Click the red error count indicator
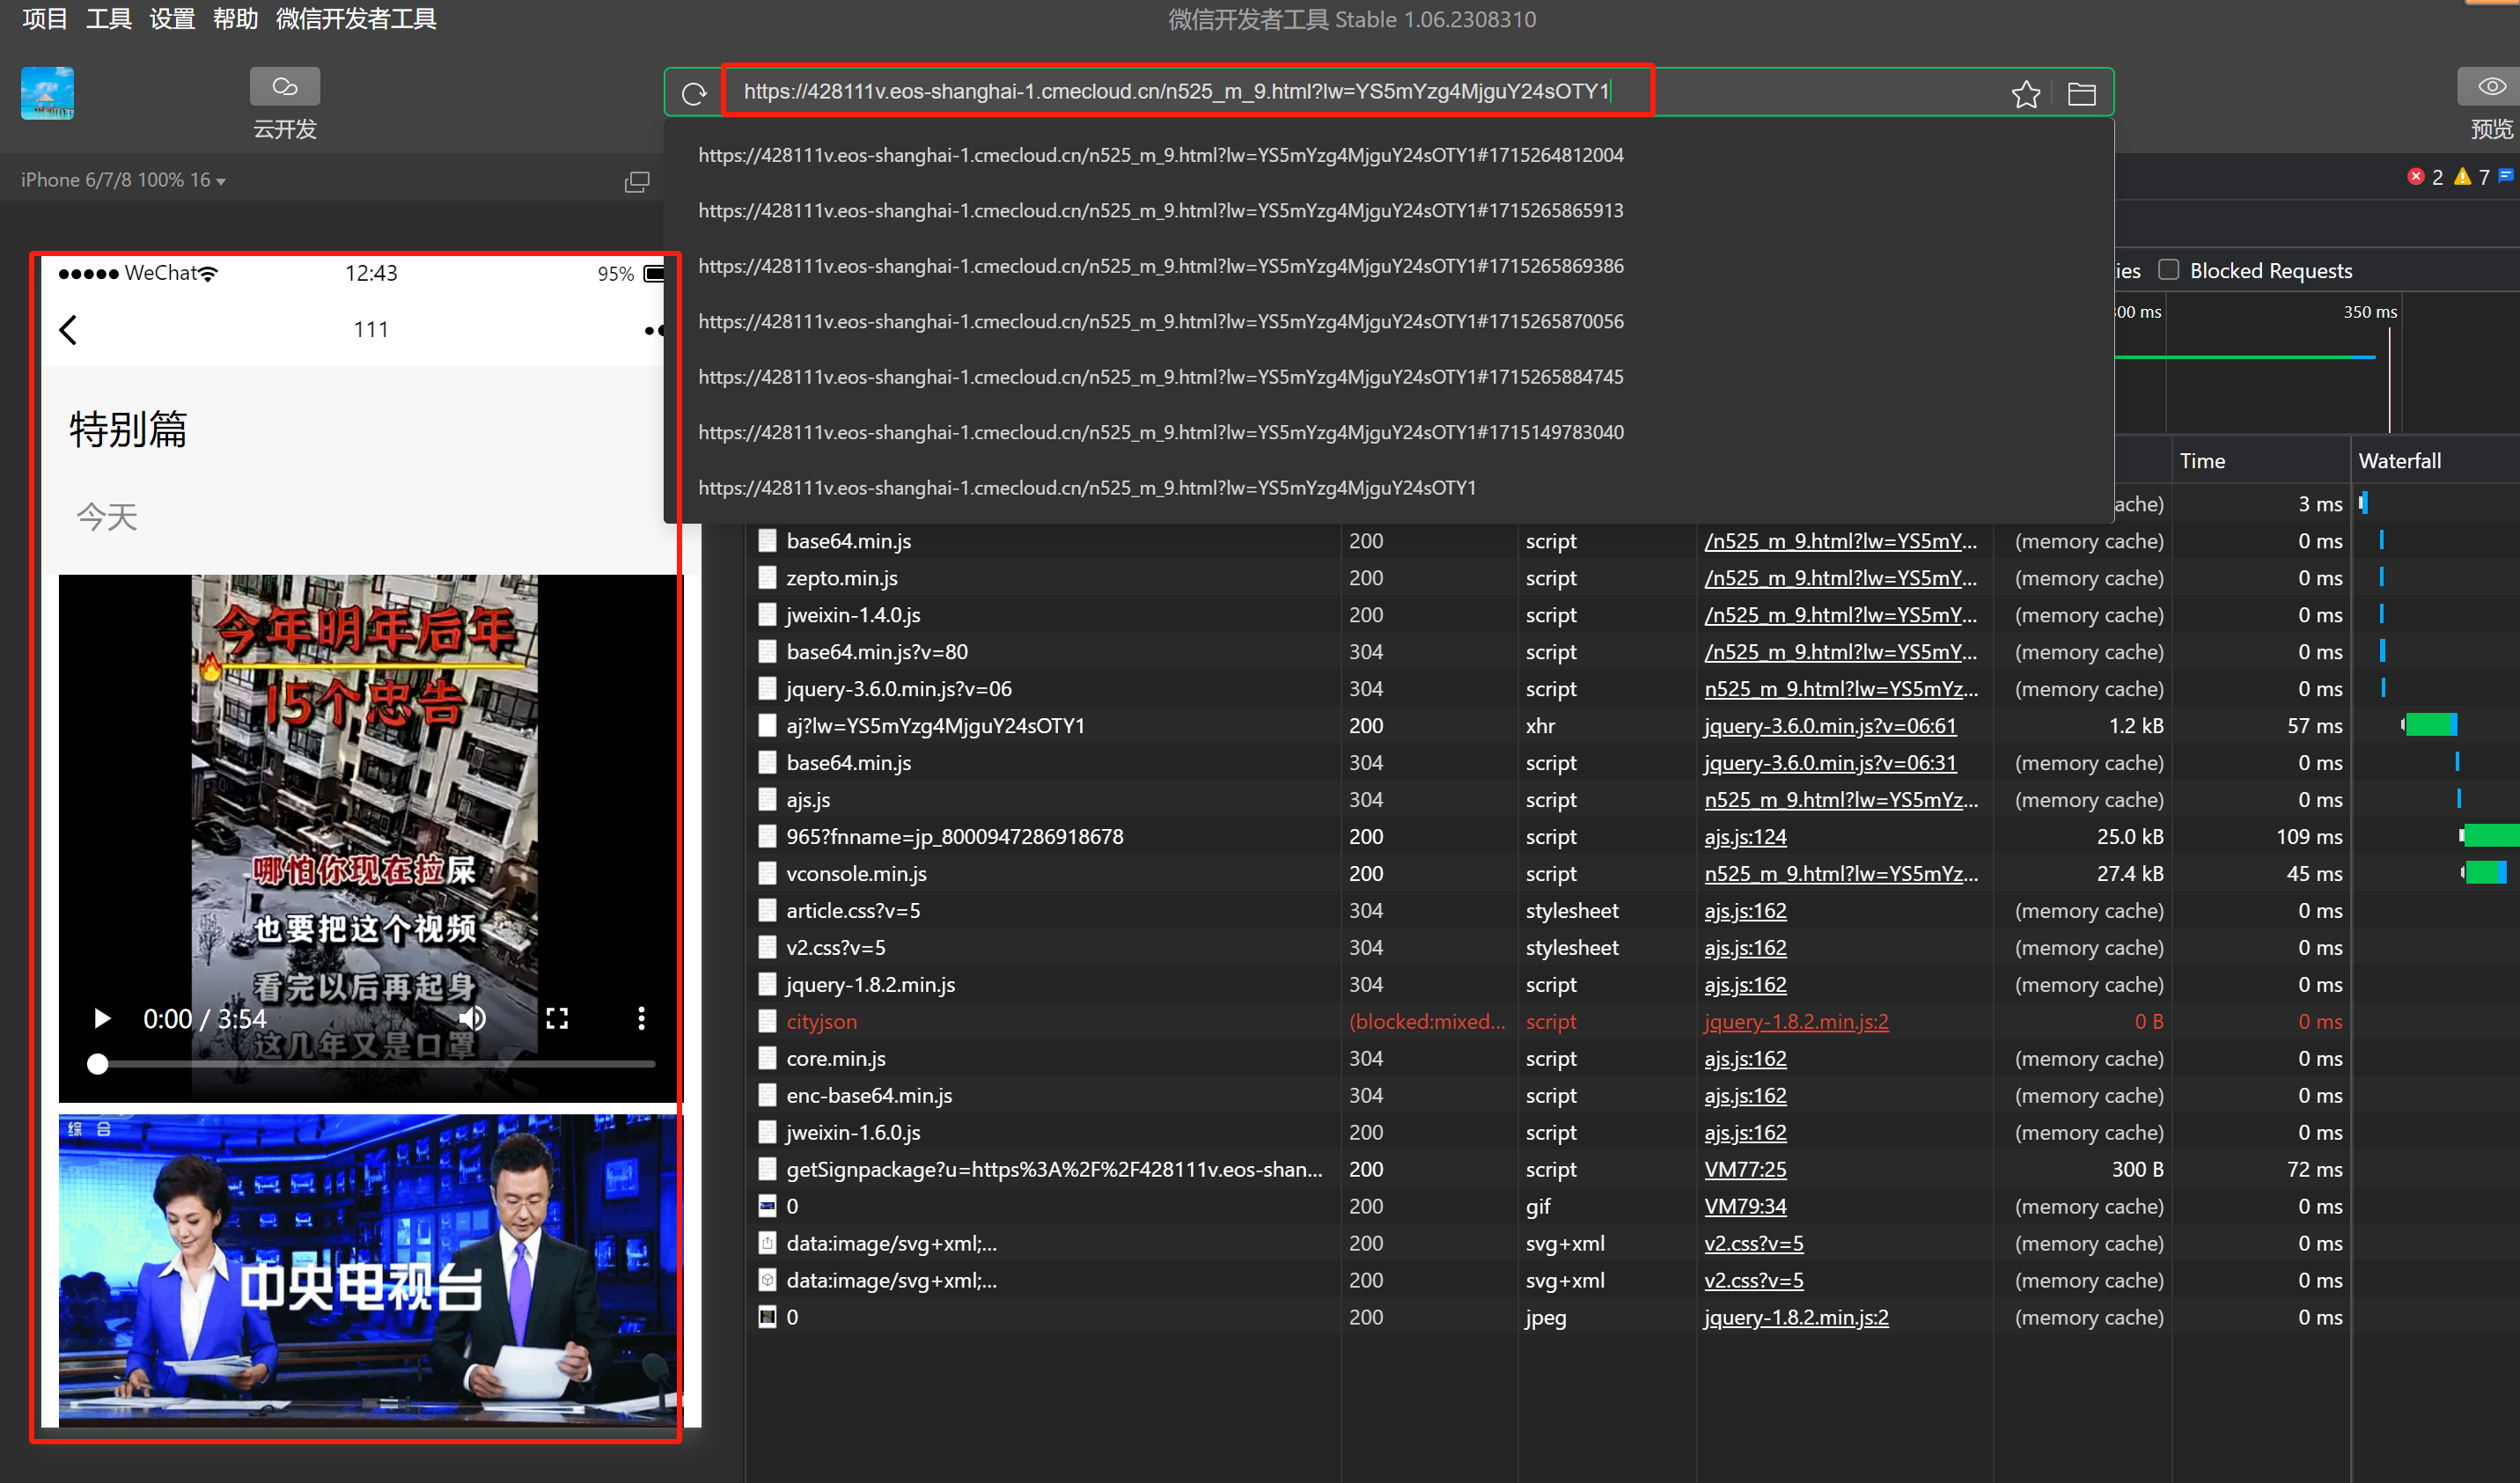 2424,177
